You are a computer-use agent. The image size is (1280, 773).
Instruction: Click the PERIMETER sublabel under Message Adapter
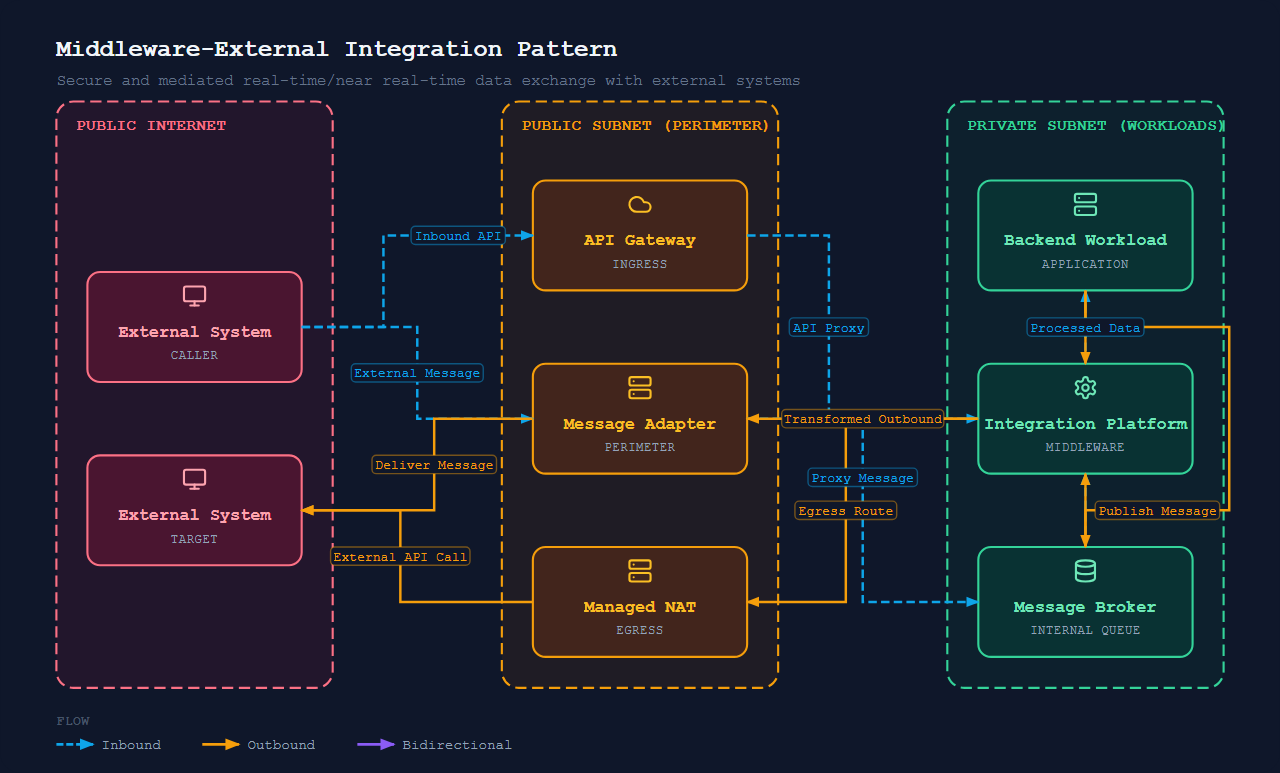640,448
